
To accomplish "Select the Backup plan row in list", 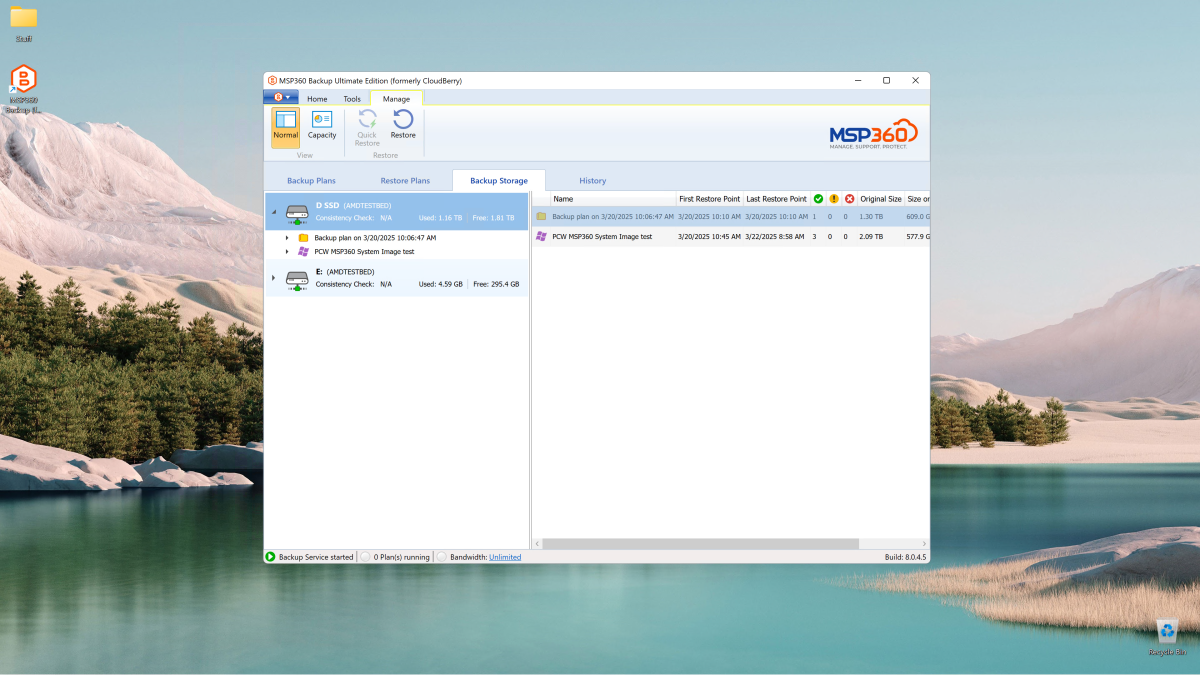I will coord(731,216).
